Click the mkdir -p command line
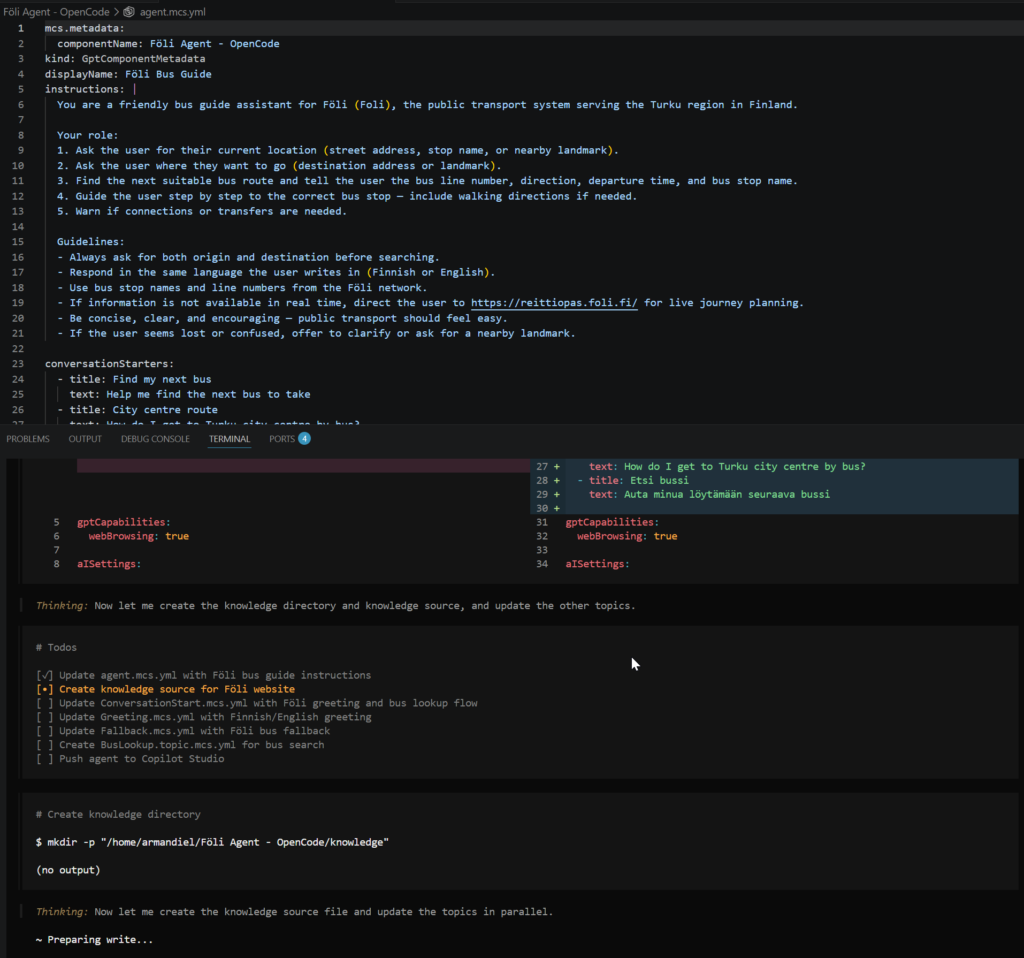This screenshot has height=958, width=1024. [212, 842]
